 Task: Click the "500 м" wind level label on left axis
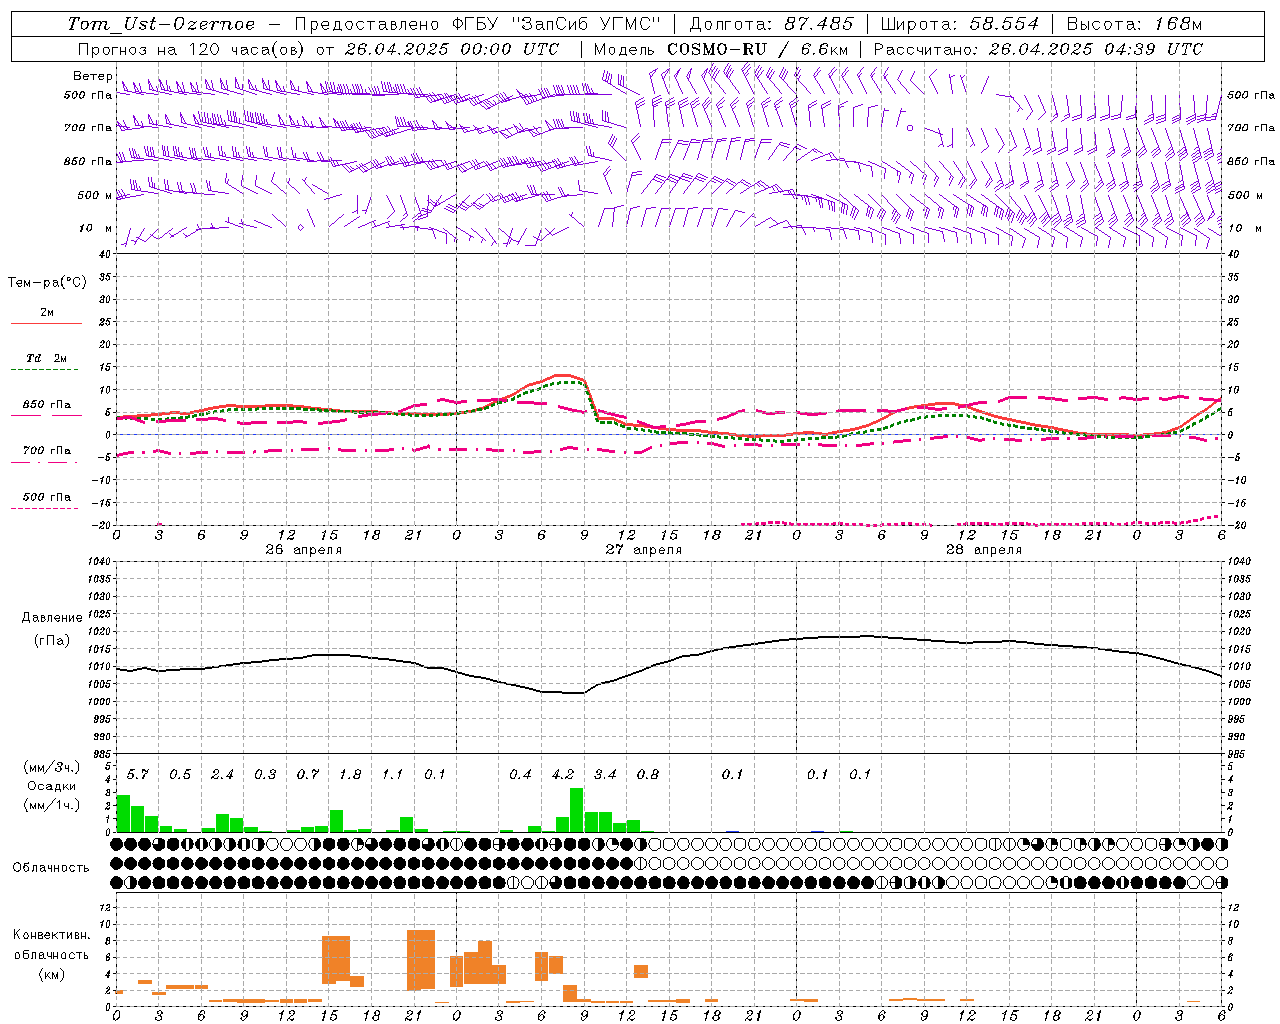[95, 195]
